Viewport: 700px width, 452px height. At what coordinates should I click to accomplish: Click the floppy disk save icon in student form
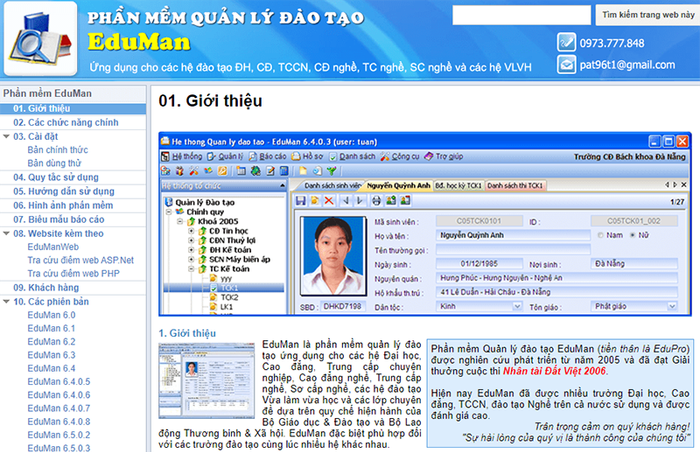[x=300, y=201]
